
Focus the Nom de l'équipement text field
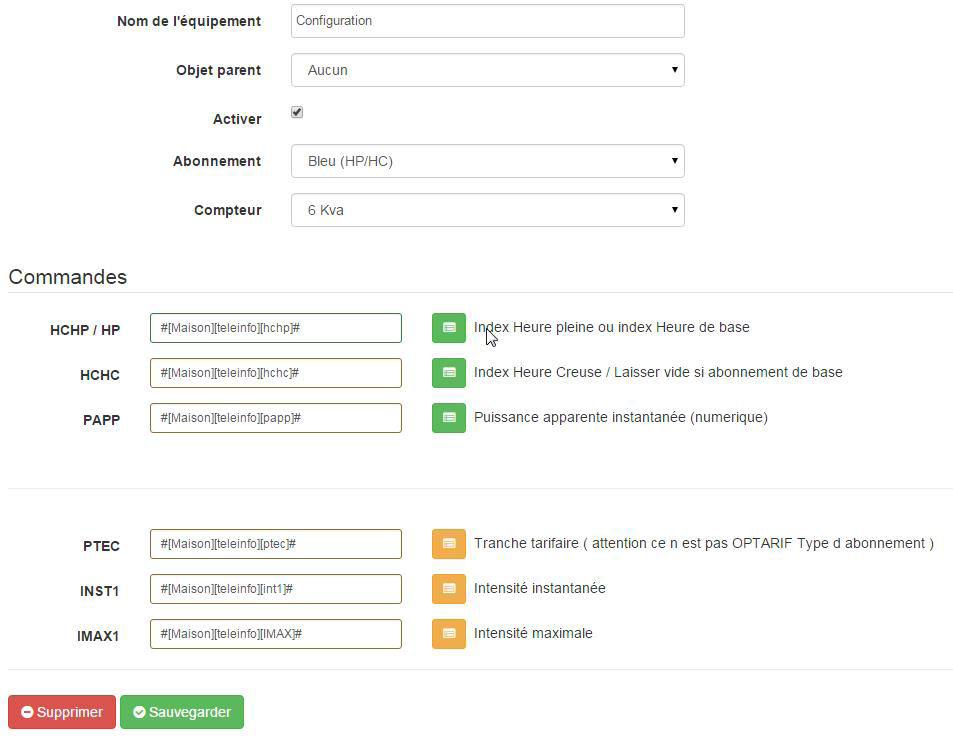coord(487,21)
